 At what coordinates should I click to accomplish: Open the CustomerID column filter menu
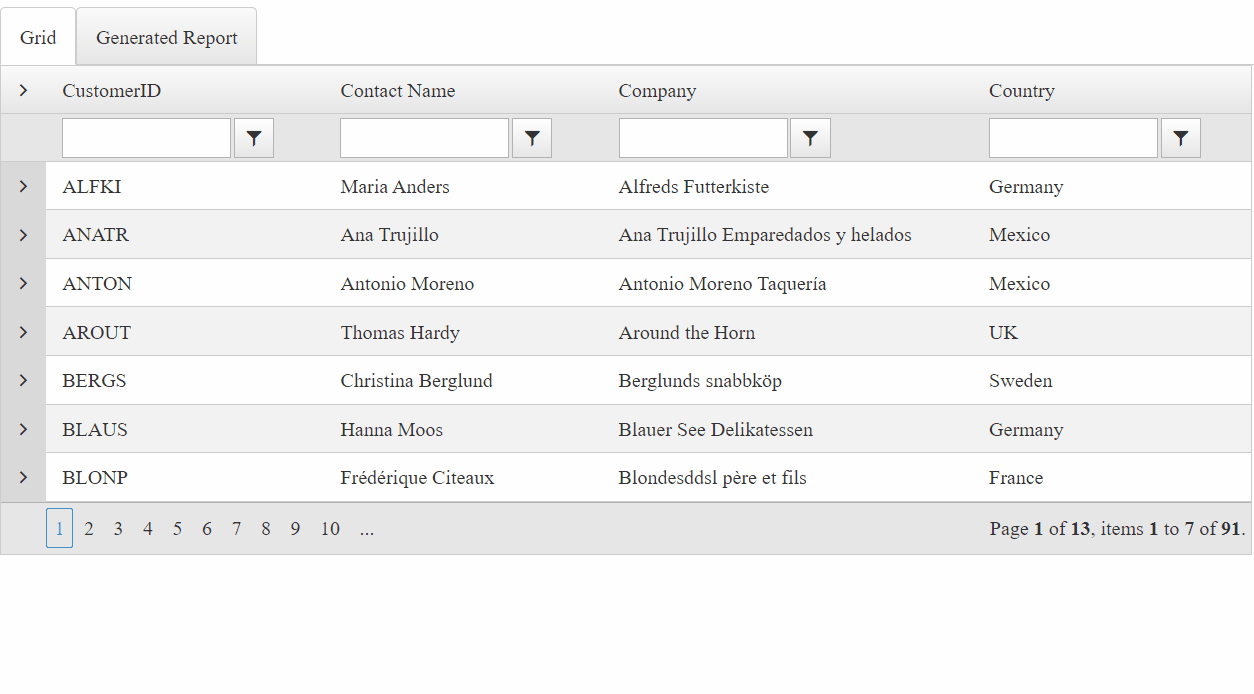(253, 137)
